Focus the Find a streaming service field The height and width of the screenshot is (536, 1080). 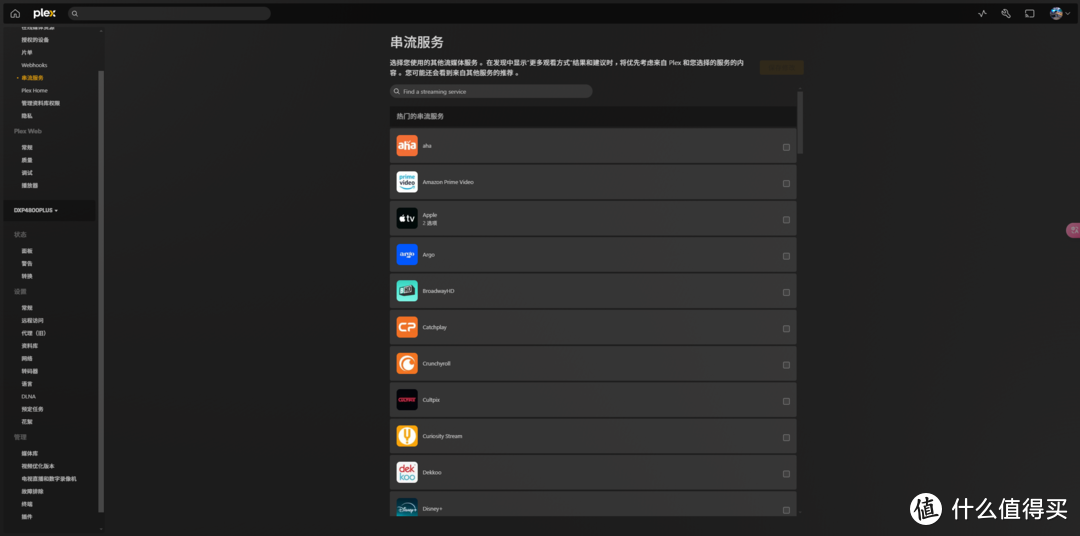pyautogui.click(x=492, y=91)
